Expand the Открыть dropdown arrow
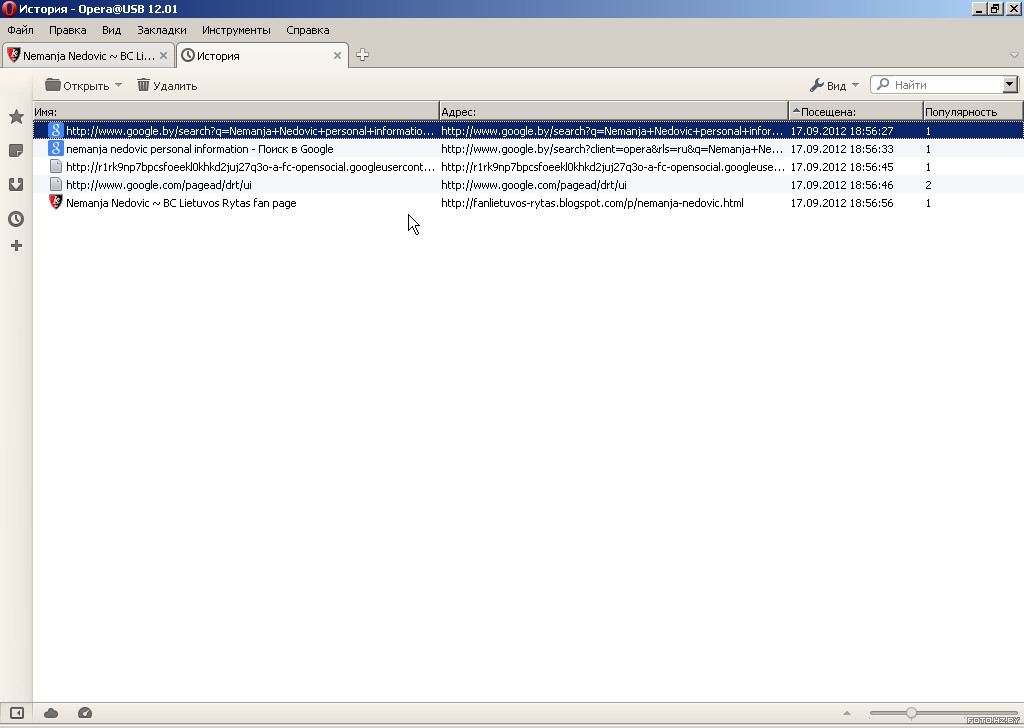This screenshot has width=1024, height=728. pos(118,85)
